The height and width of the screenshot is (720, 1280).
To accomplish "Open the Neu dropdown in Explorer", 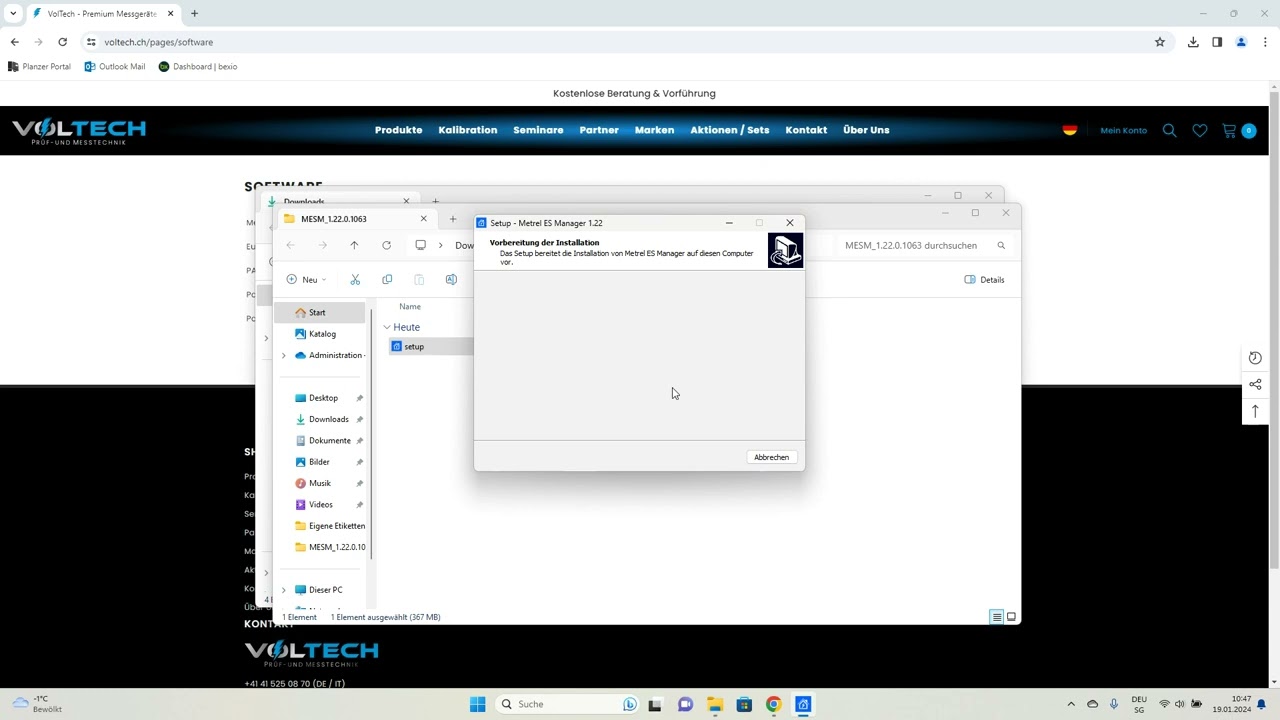I will click(306, 280).
